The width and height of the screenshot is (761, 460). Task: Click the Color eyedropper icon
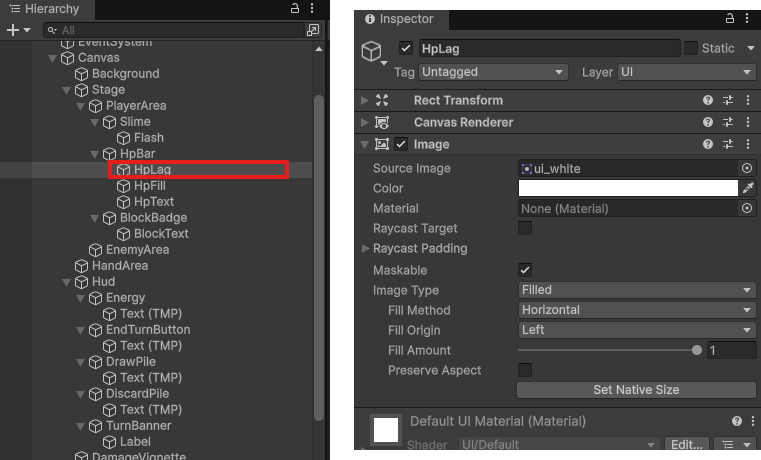point(748,188)
